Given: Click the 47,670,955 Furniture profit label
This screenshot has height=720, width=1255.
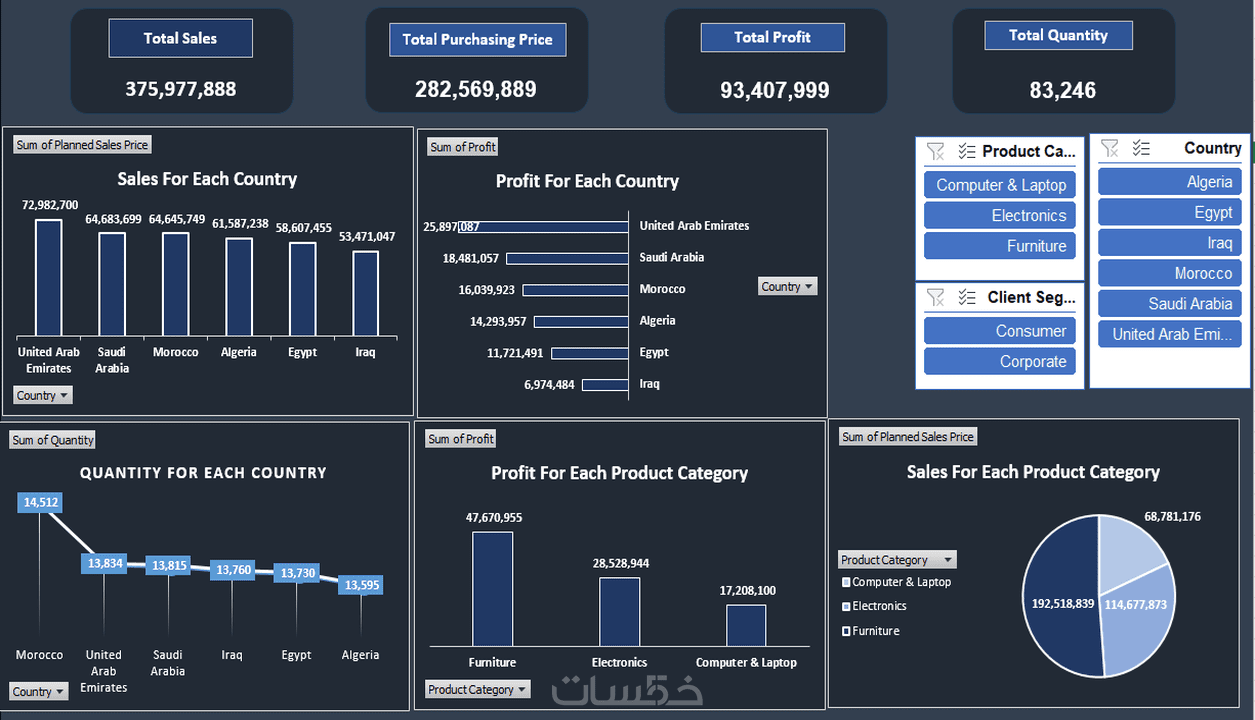Looking at the screenshot, I should coord(494,518).
